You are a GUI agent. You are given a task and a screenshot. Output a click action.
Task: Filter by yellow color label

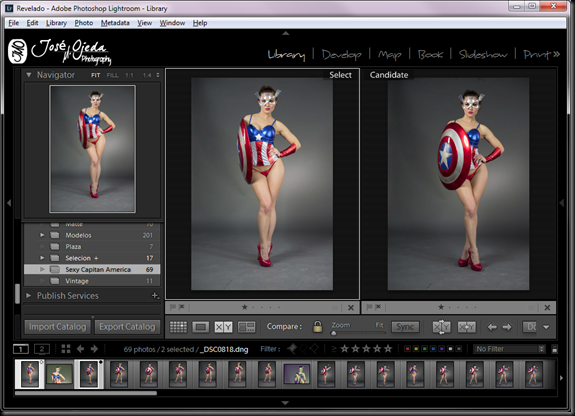coord(416,349)
